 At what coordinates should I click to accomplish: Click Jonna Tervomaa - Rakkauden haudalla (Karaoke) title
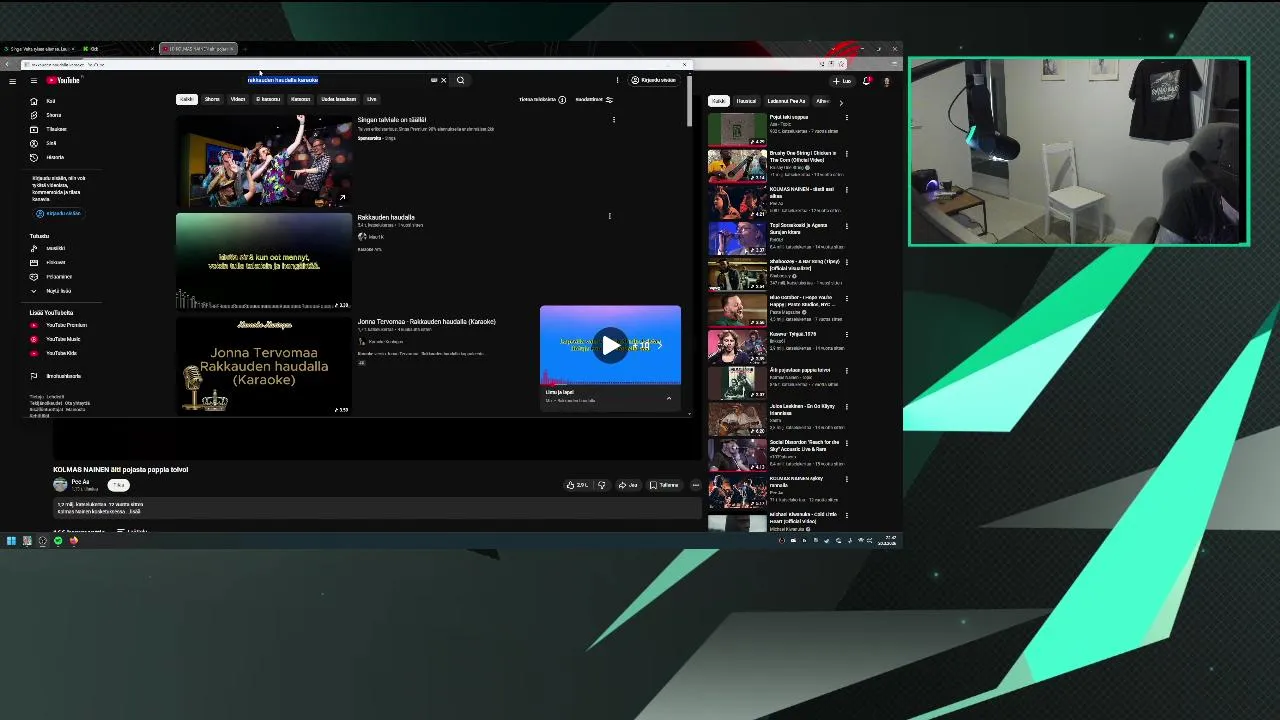click(426, 322)
